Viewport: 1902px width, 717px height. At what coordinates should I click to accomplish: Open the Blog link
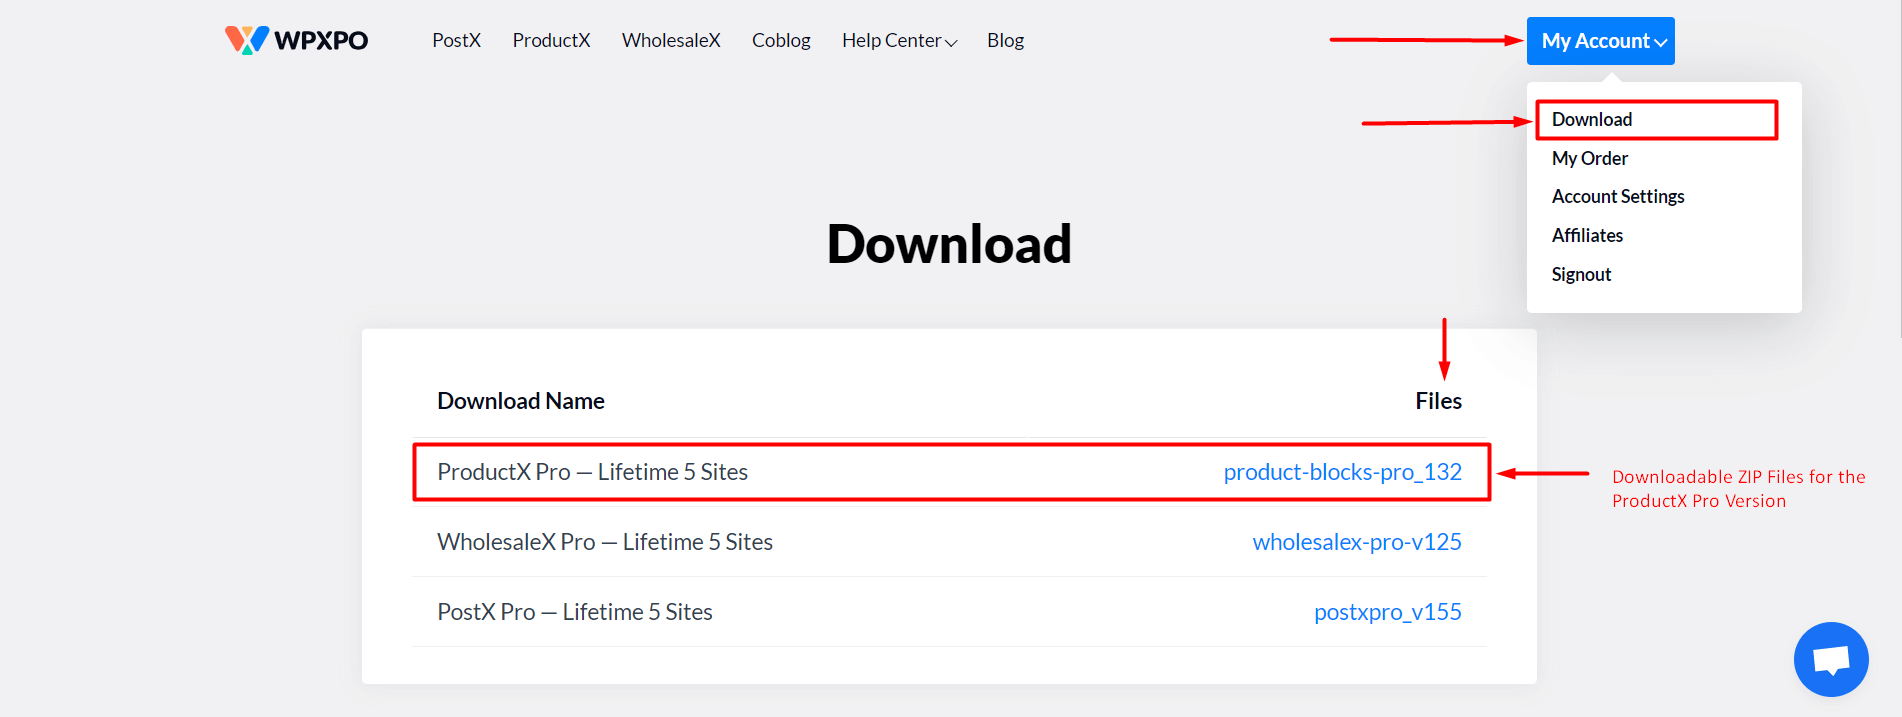tap(1005, 40)
